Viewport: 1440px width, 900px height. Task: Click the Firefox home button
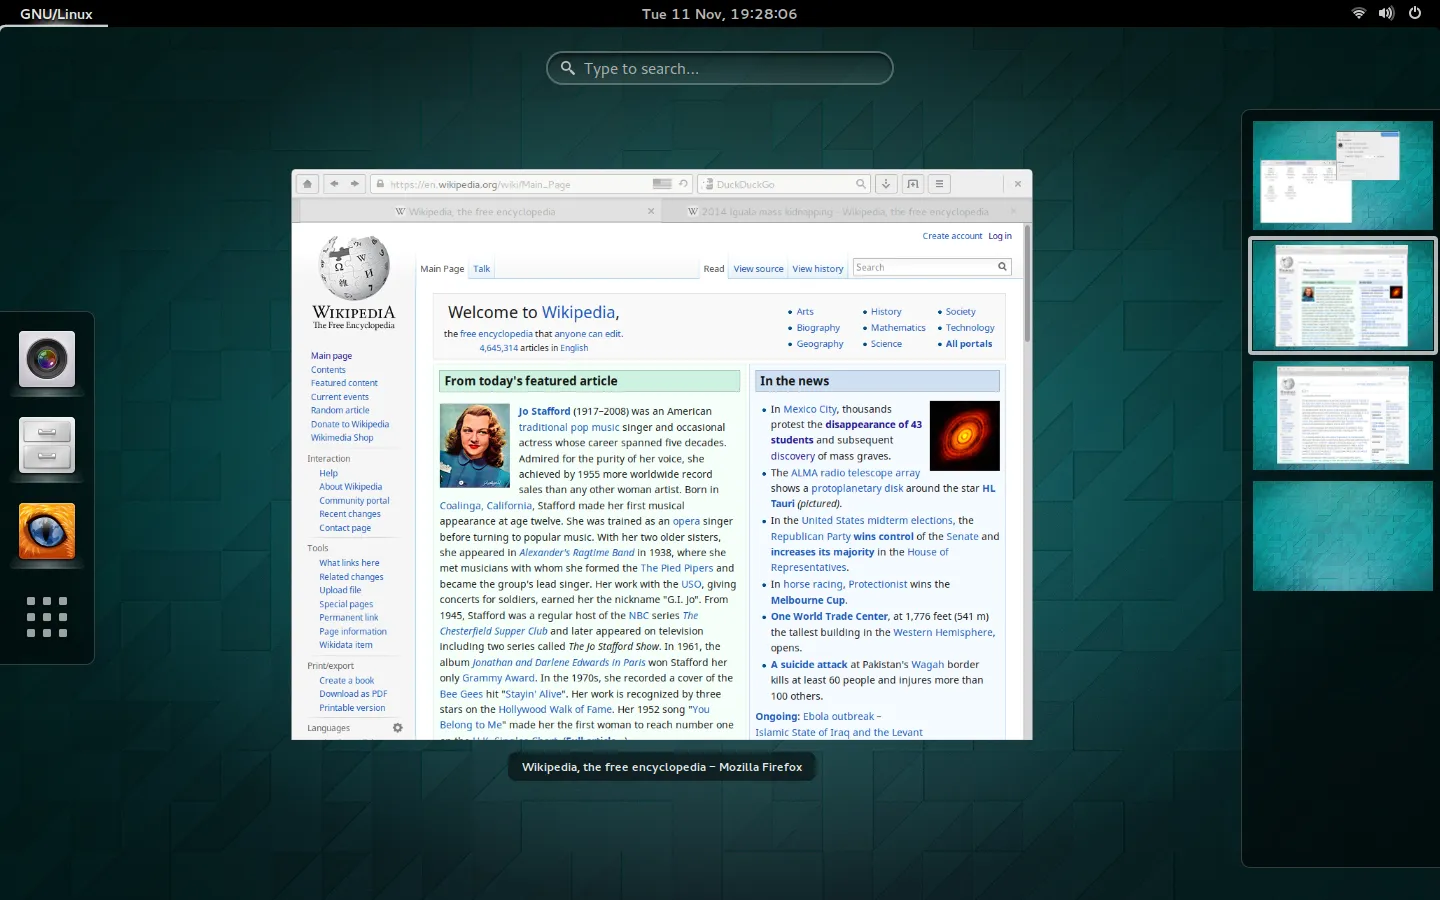pyautogui.click(x=307, y=184)
